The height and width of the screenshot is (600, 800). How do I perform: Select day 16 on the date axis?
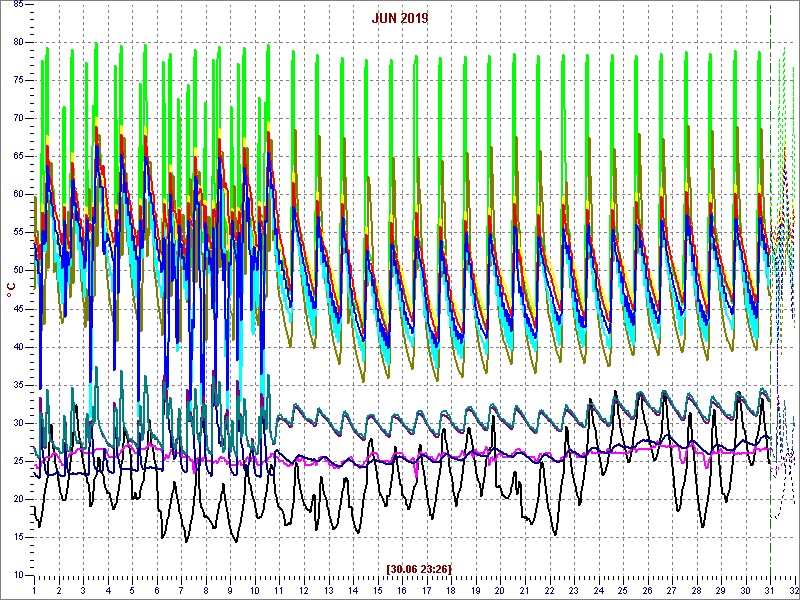point(402,591)
